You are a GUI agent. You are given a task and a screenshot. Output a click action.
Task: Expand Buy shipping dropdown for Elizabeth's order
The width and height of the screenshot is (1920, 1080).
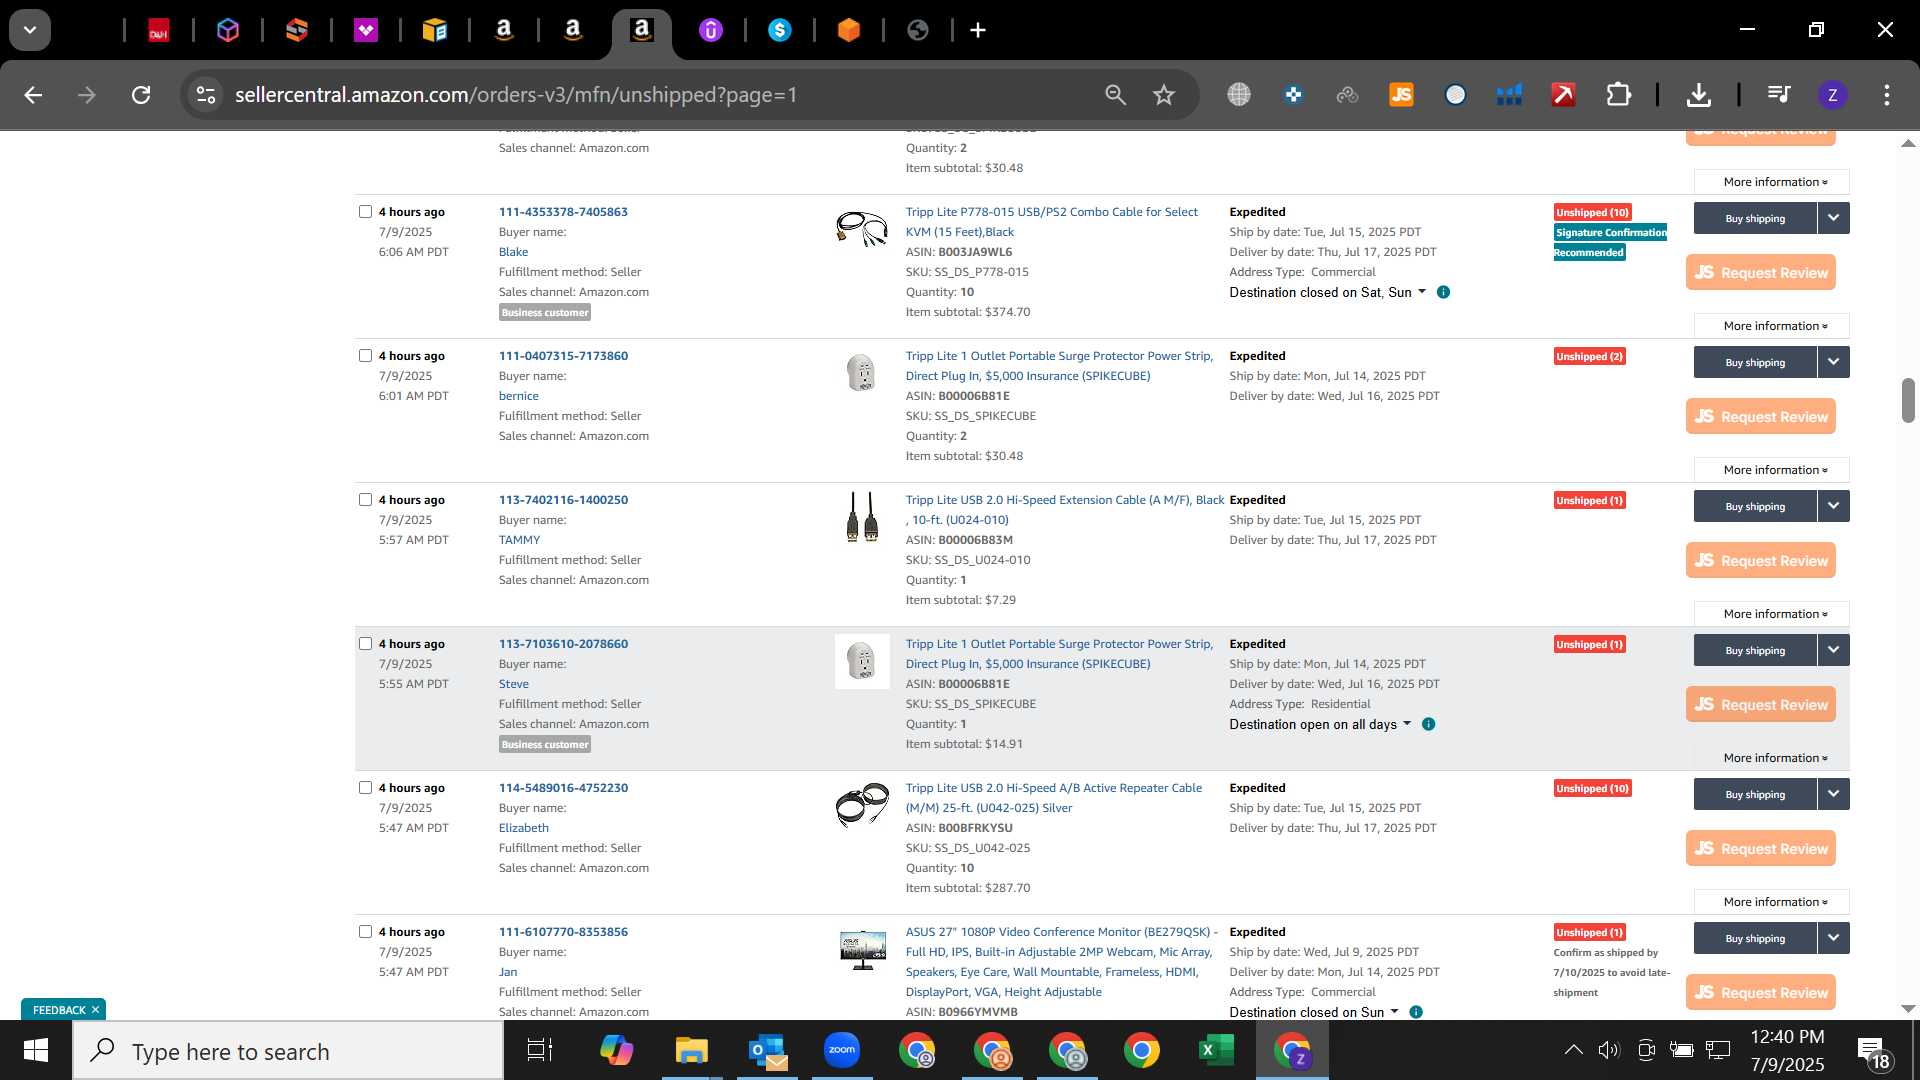click(1834, 794)
